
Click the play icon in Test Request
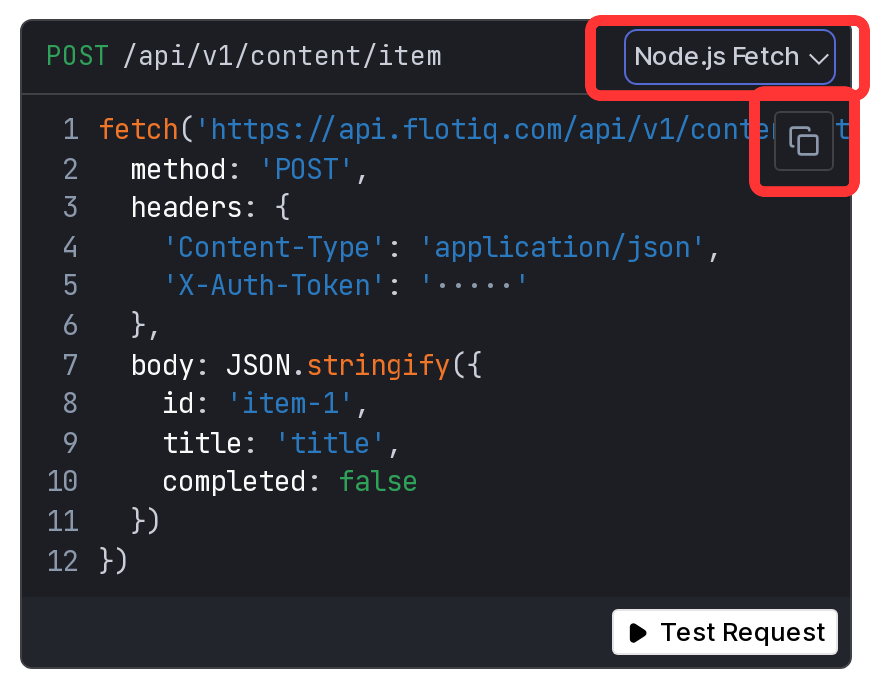pyautogui.click(x=638, y=632)
